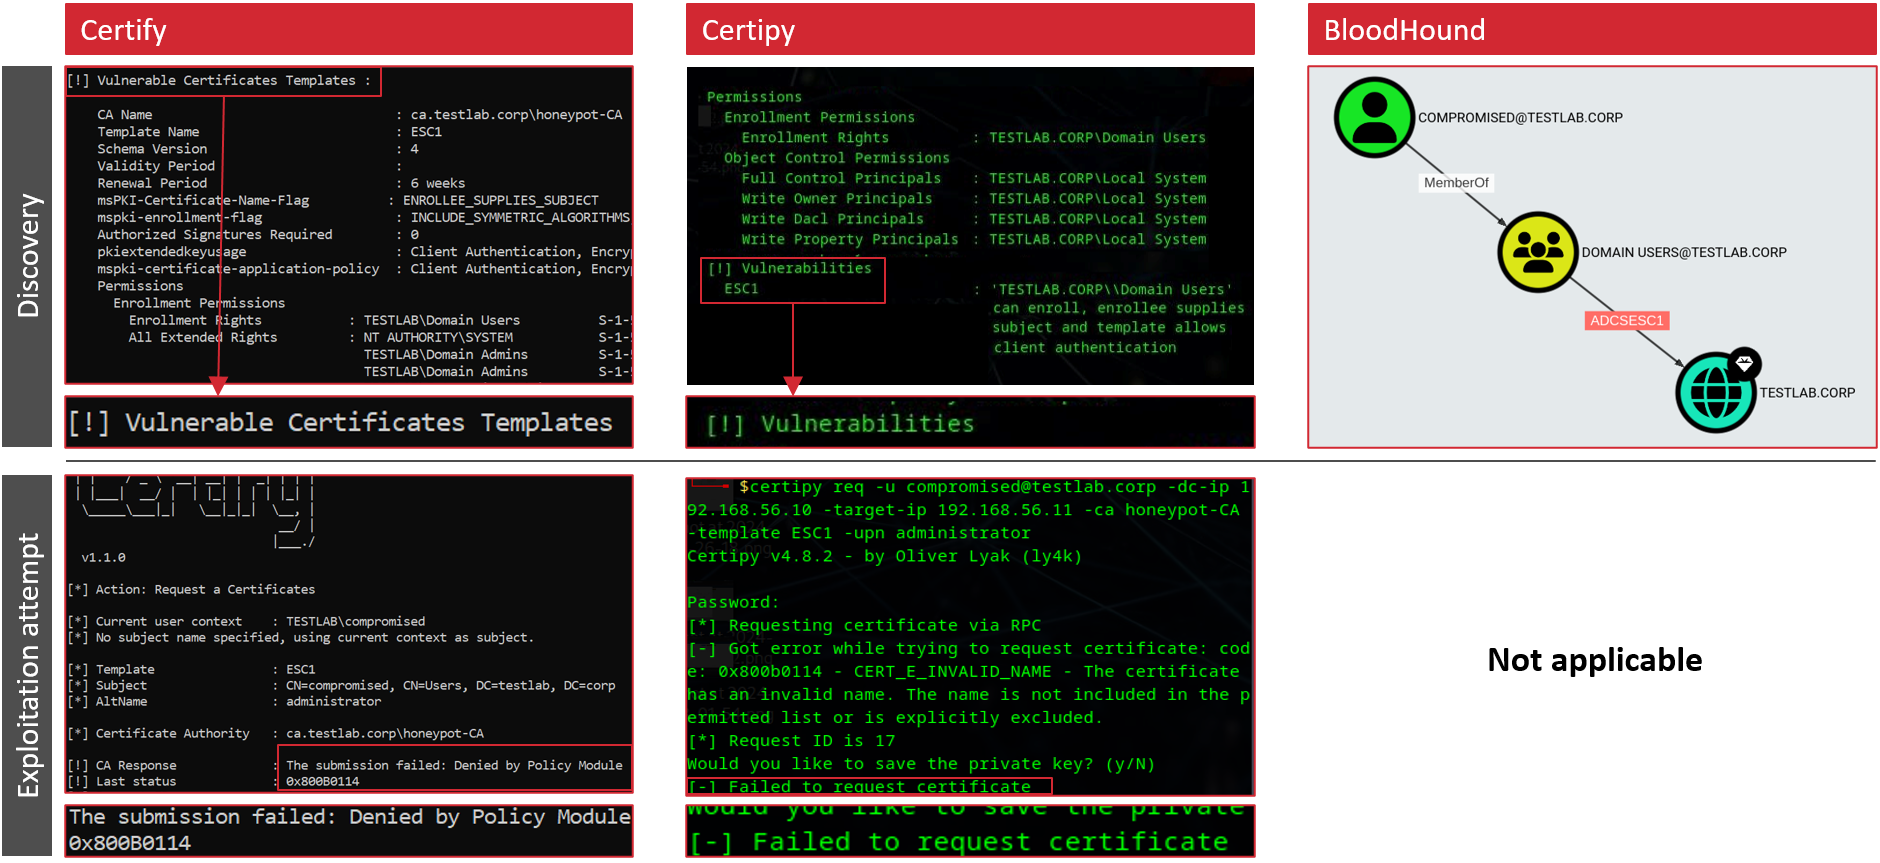The image size is (1880, 863).
Task: Click the CA Name line in Certify output
Action: [359, 115]
